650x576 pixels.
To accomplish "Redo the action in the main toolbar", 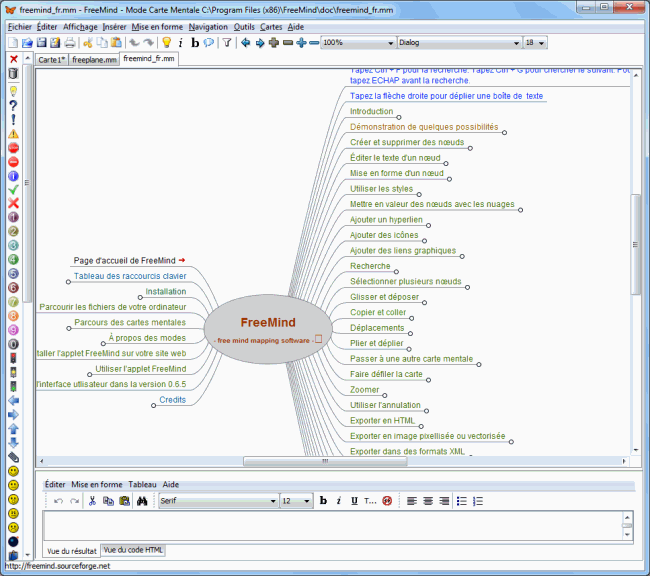I will point(148,43).
